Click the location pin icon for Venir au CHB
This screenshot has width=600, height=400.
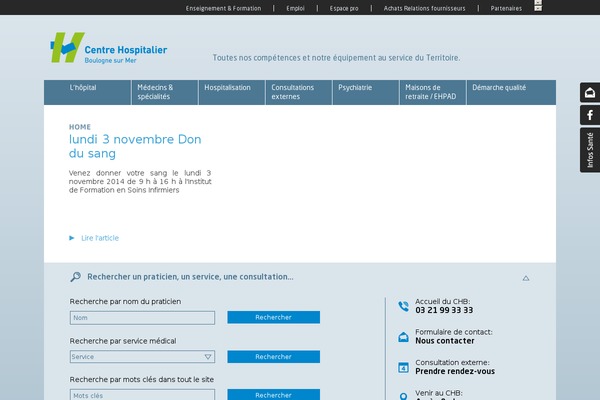click(403, 397)
